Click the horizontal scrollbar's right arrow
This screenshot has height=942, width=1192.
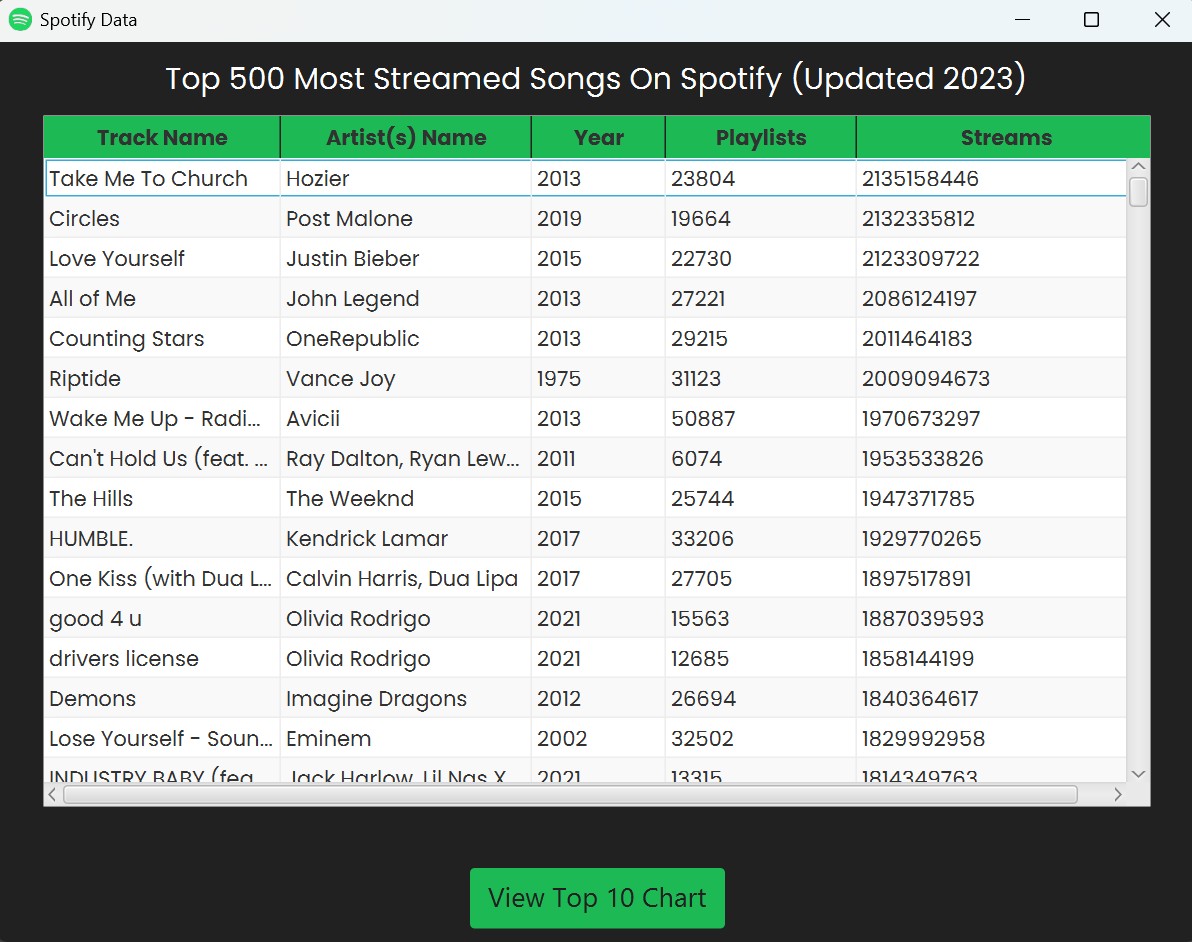(1119, 794)
